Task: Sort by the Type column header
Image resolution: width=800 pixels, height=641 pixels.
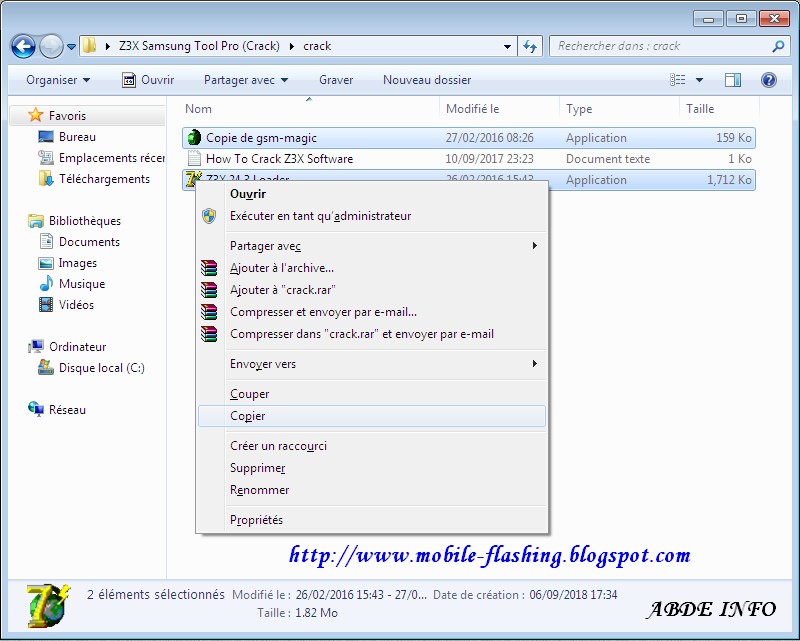Action: coord(619,109)
